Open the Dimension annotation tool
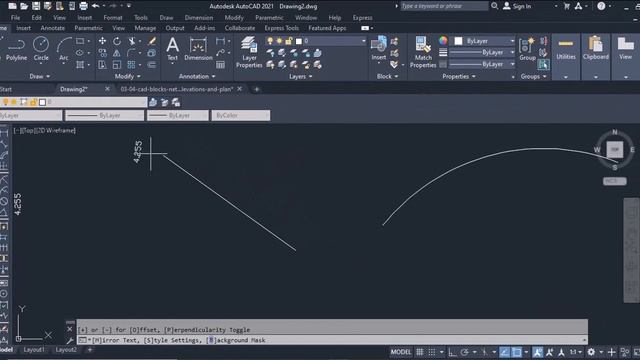Screen dimensions: 640x360 (x=198, y=49)
